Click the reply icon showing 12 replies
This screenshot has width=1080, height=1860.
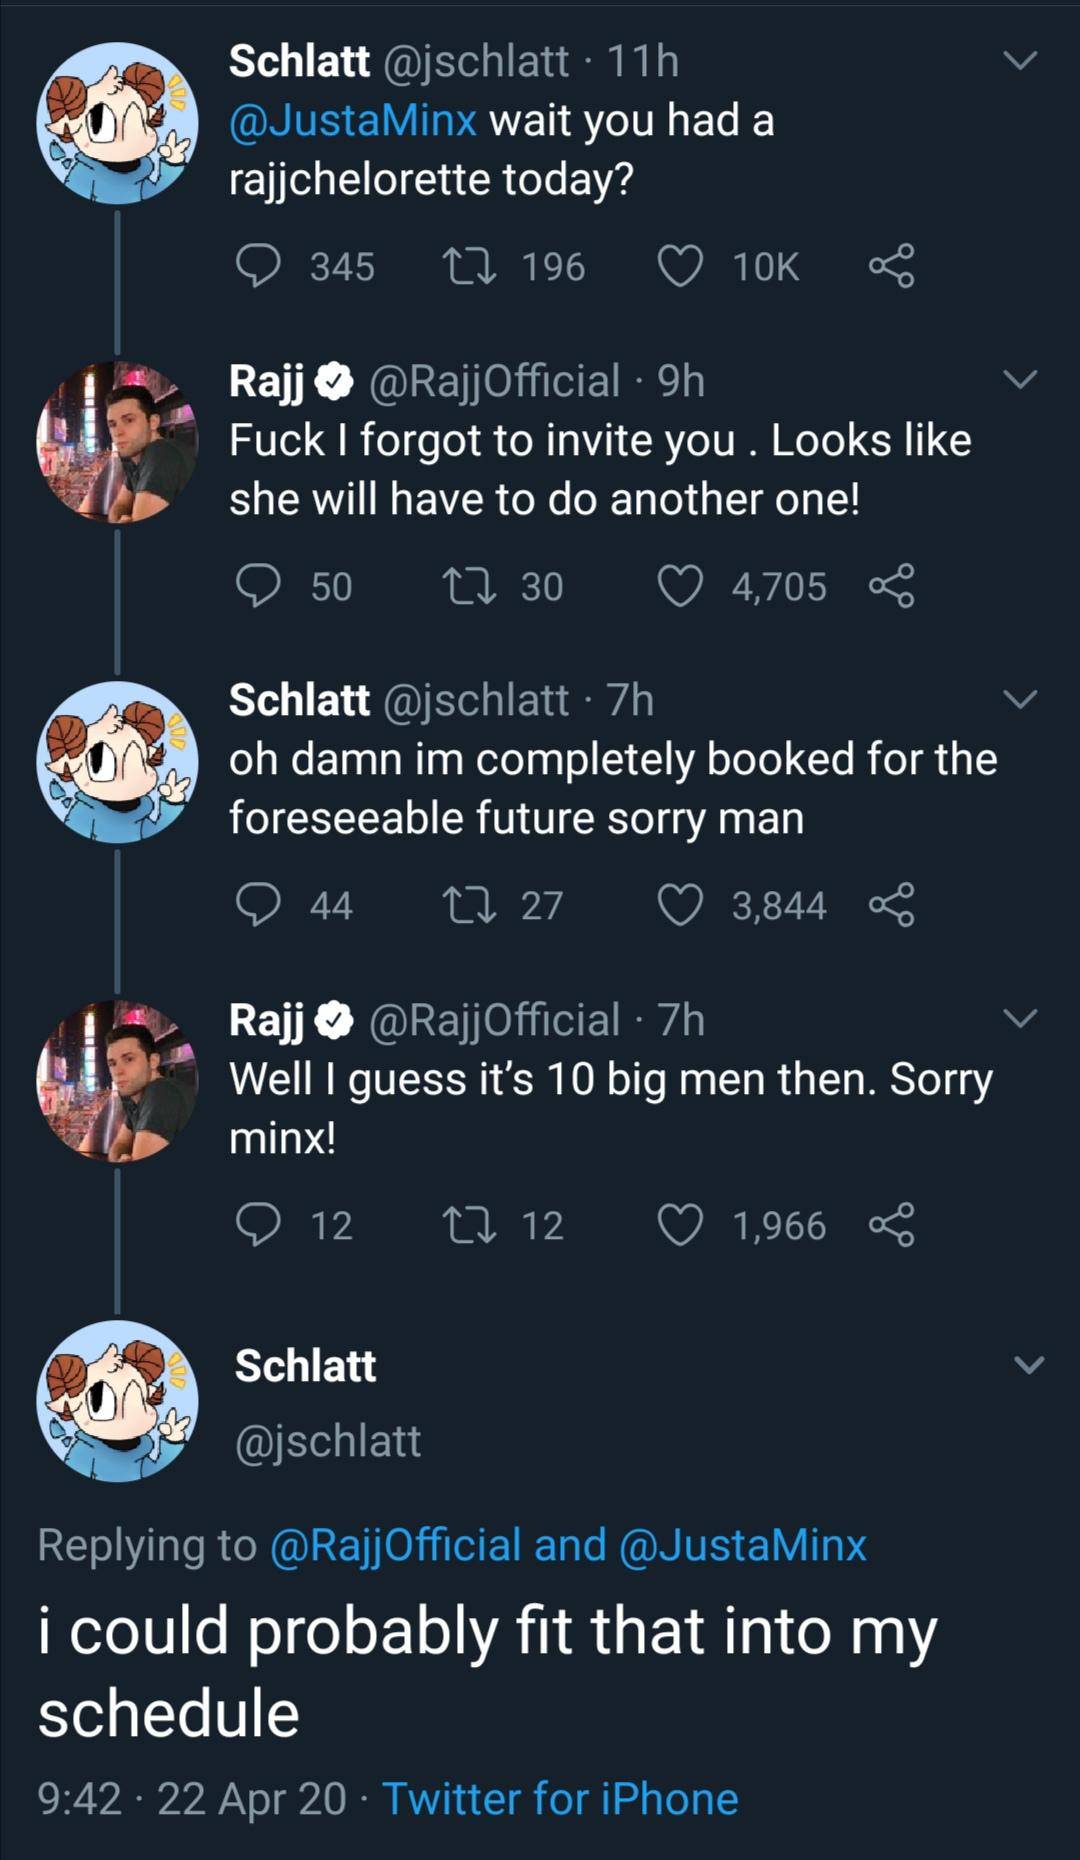click(262, 1226)
